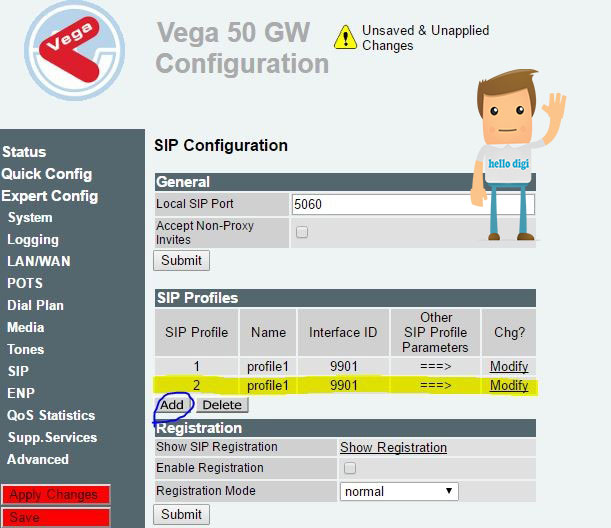Click the Unsaved & Unapplied Changes text
611x528 pixels.
coord(426,38)
